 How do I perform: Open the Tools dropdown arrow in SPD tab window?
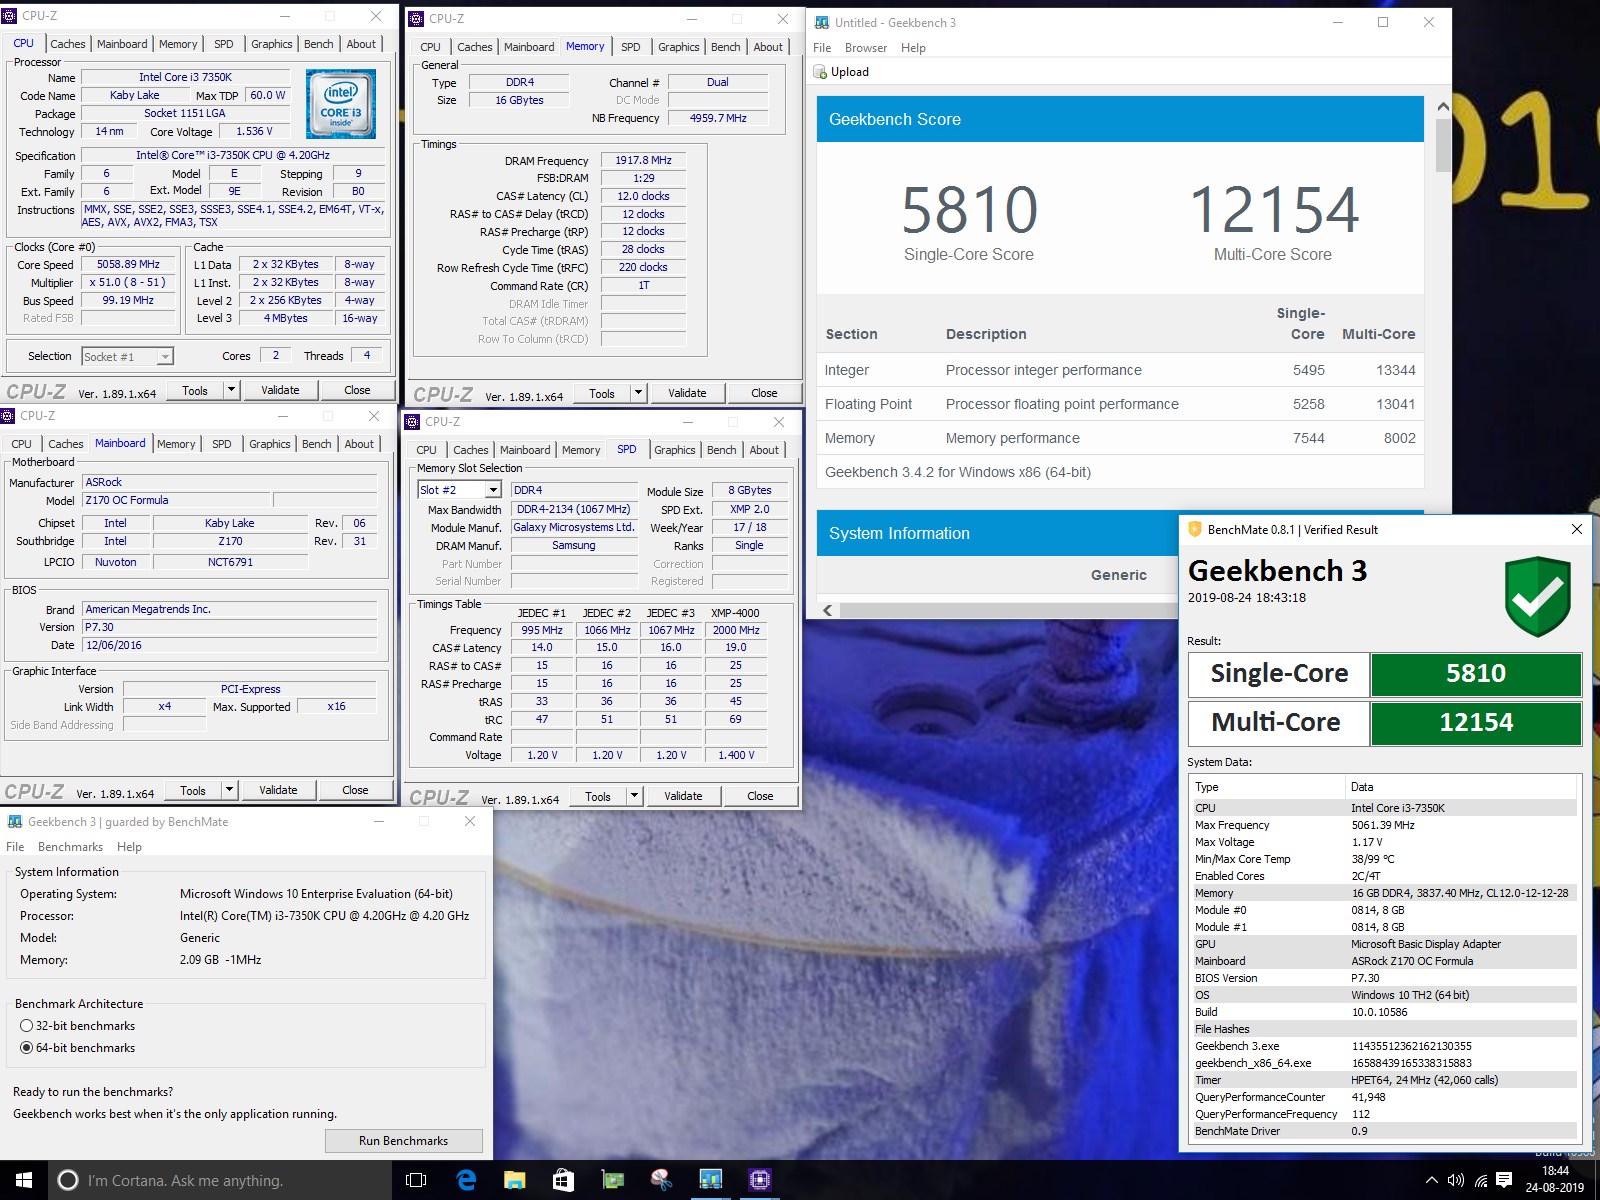[635, 796]
